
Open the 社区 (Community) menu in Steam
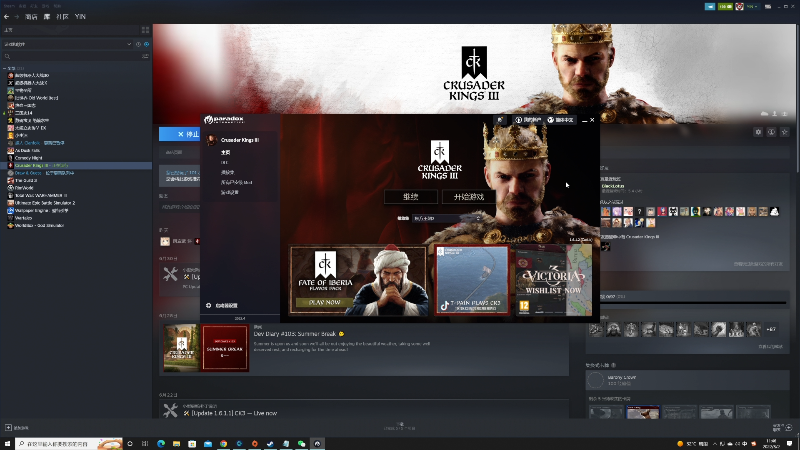coord(62,17)
